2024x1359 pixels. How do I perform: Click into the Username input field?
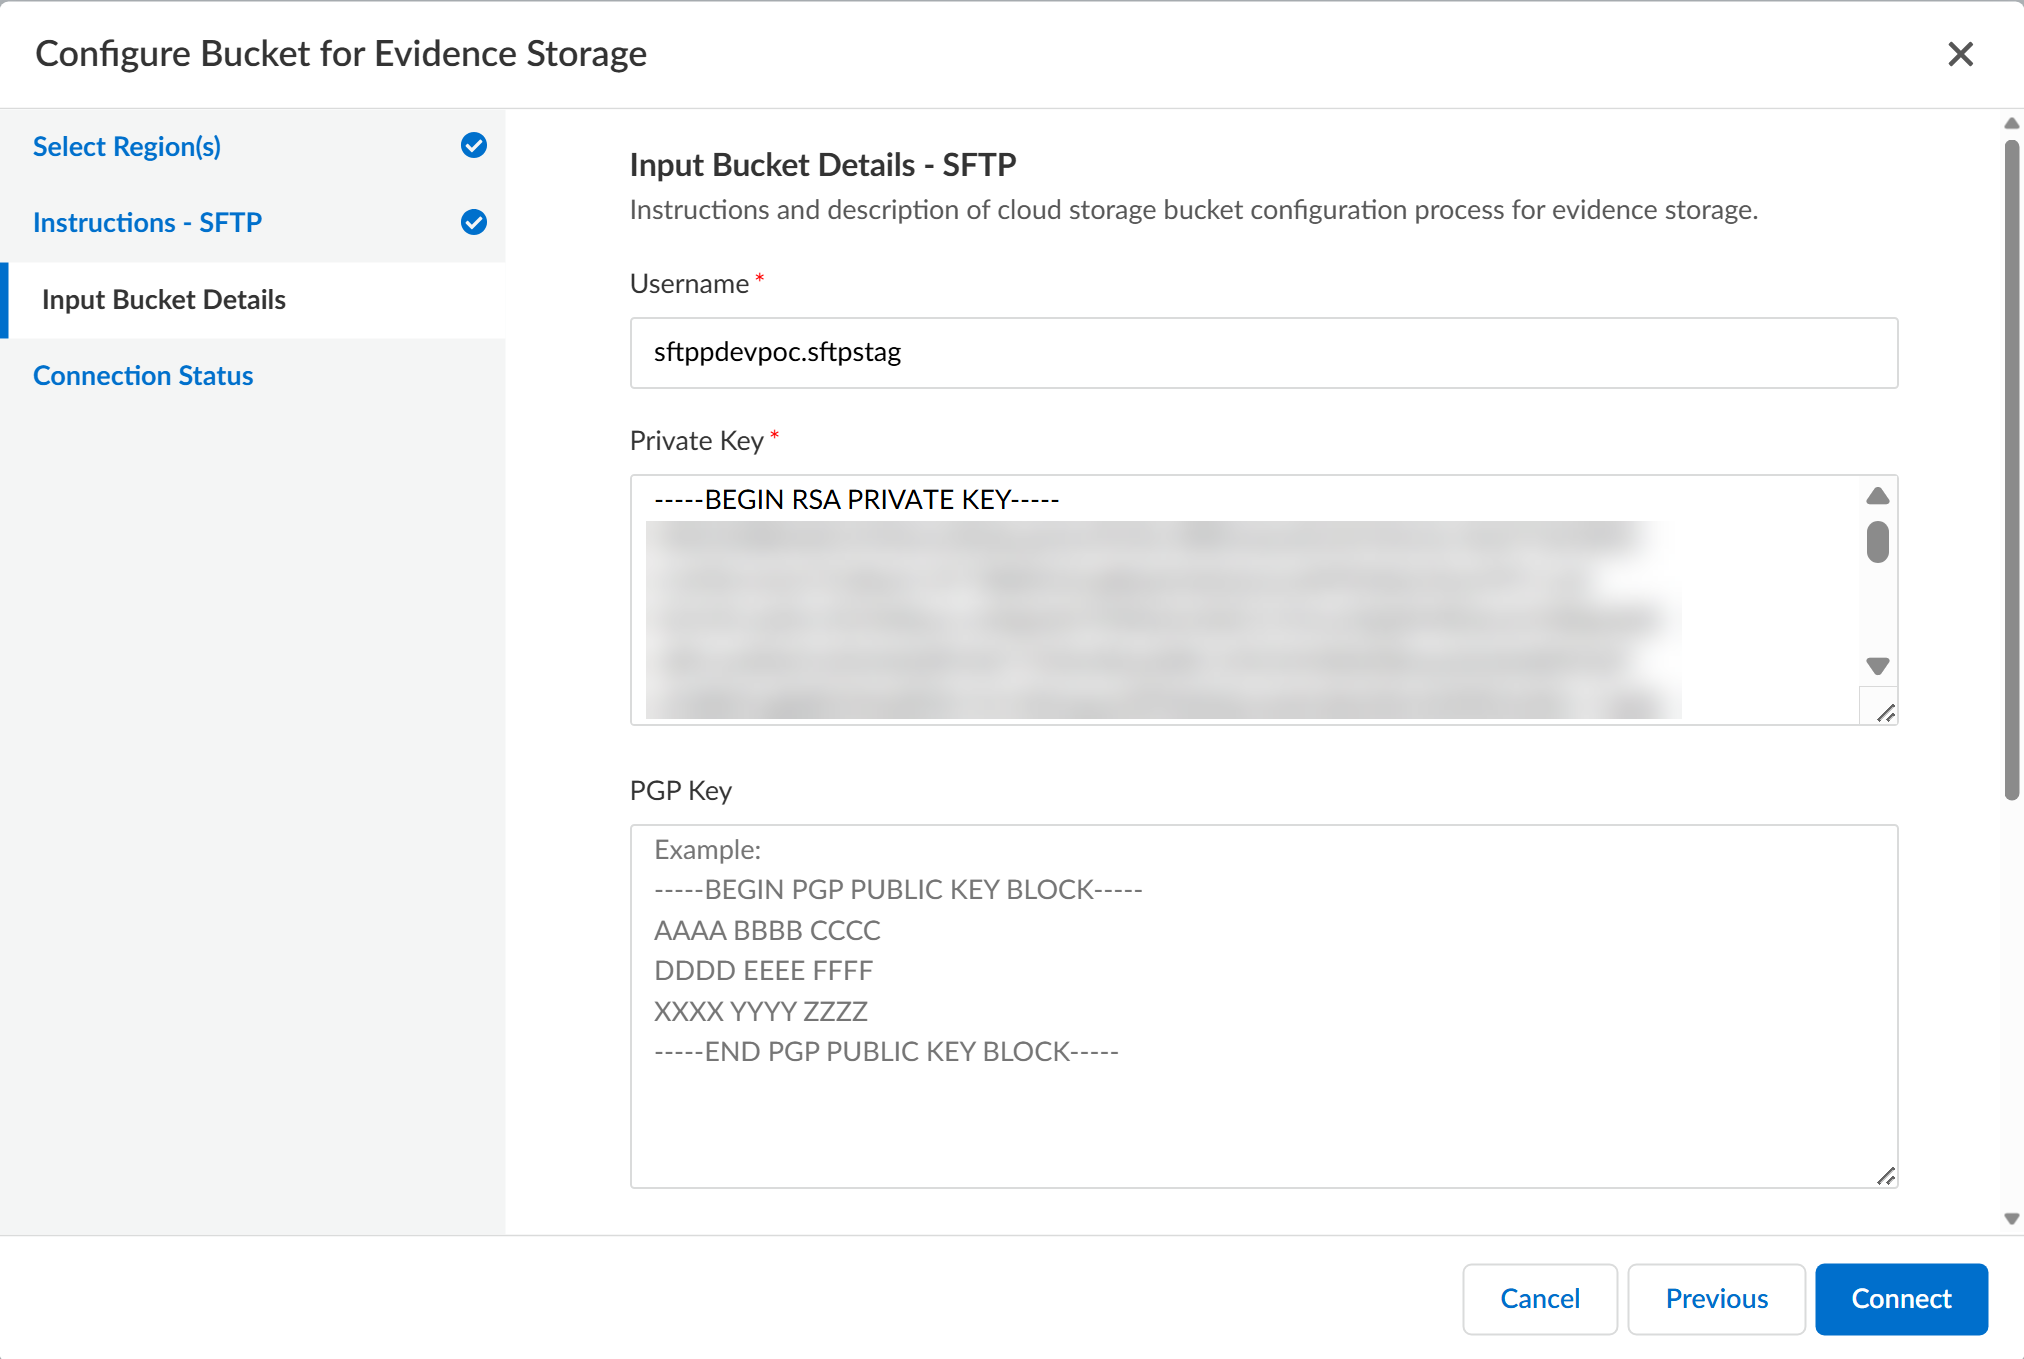click(1263, 353)
